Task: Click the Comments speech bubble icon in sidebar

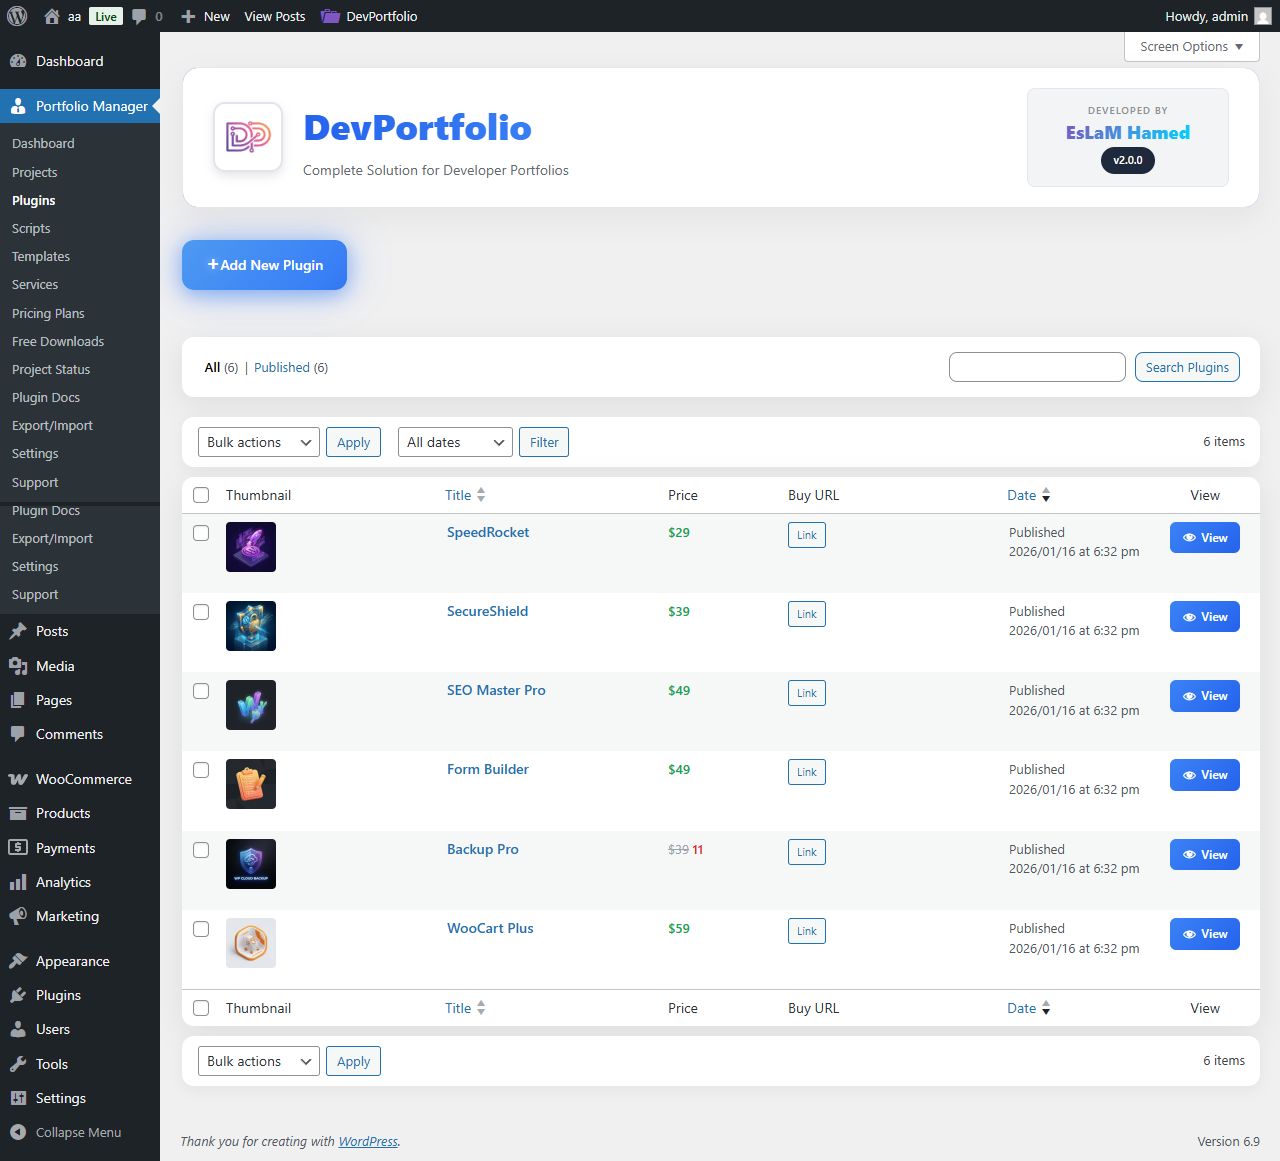Action: click(x=18, y=734)
